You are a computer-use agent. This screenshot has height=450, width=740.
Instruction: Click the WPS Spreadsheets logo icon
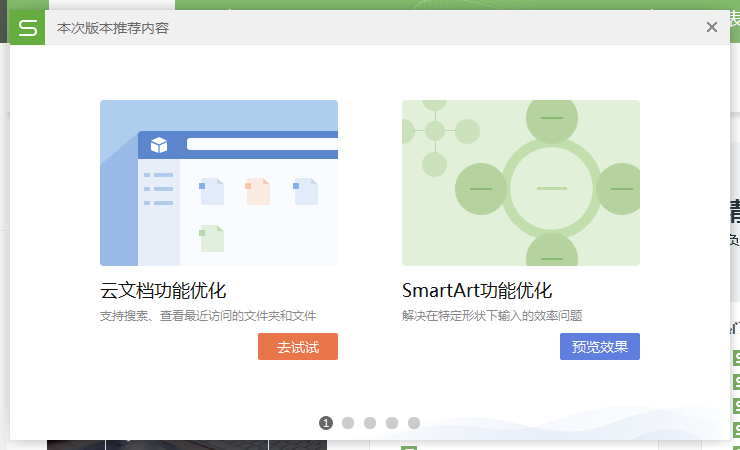click(x=27, y=28)
